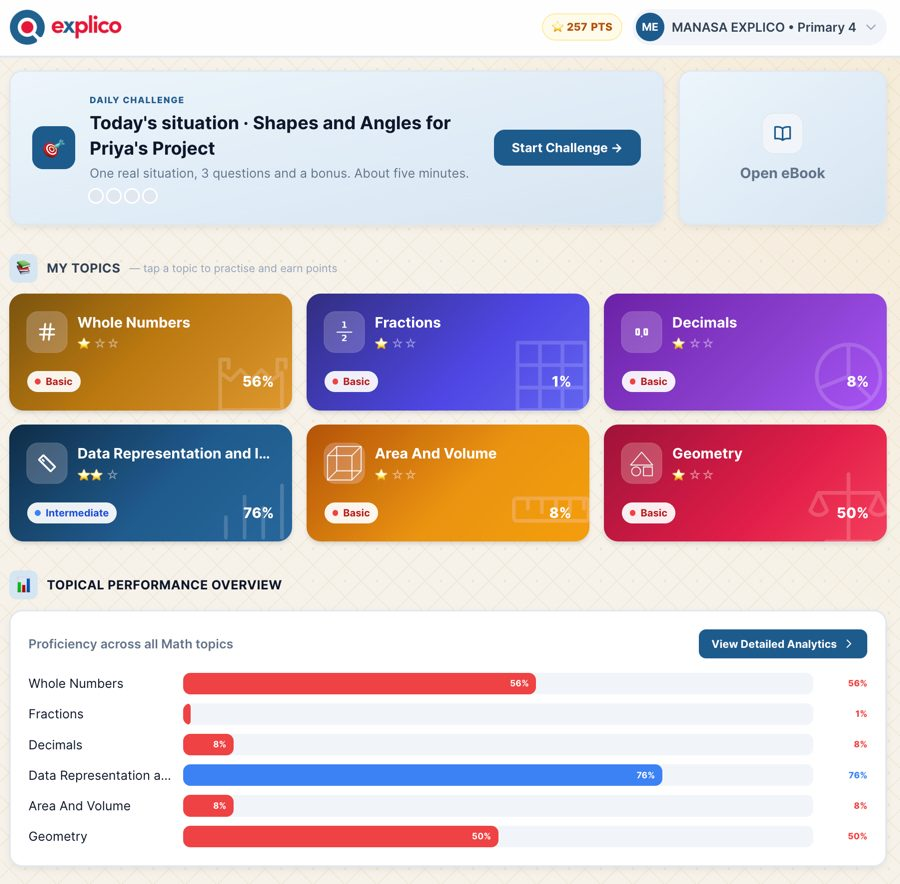The width and height of the screenshot is (900, 884).
Task: Click the Decimals 0.0 icon
Action: tap(641, 332)
